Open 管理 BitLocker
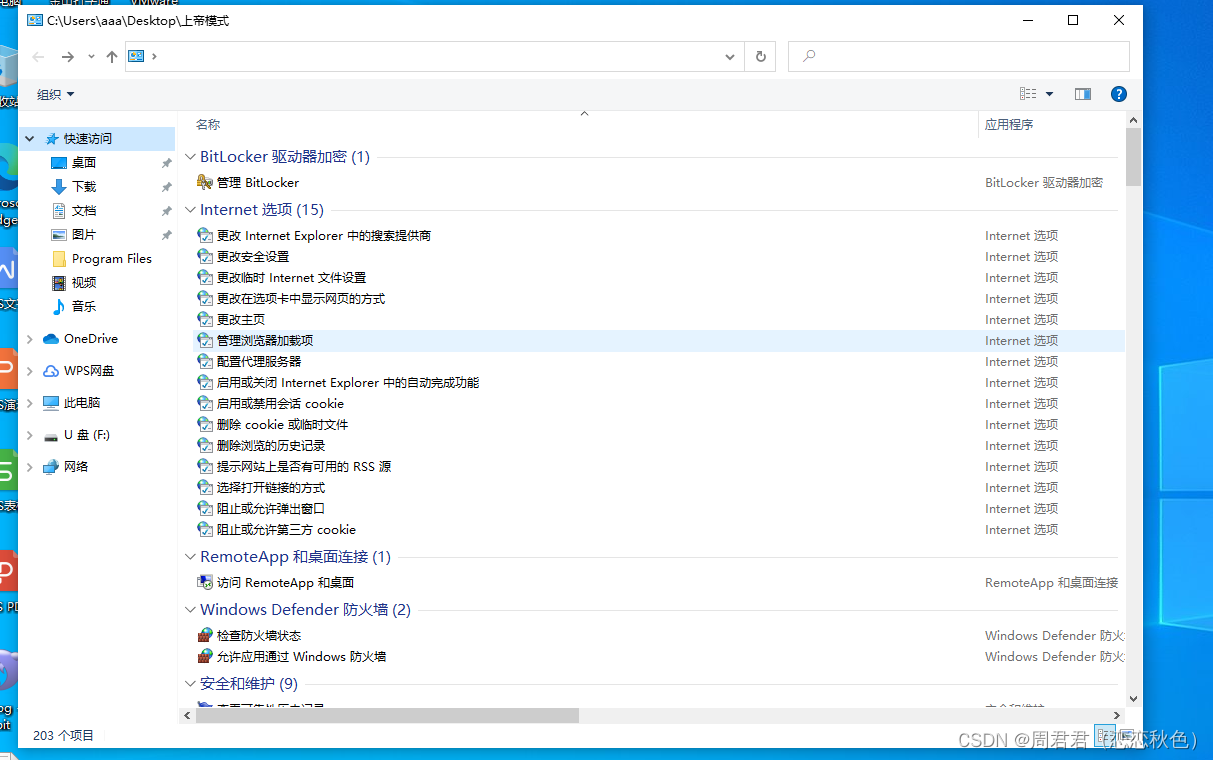 click(259, 182)
